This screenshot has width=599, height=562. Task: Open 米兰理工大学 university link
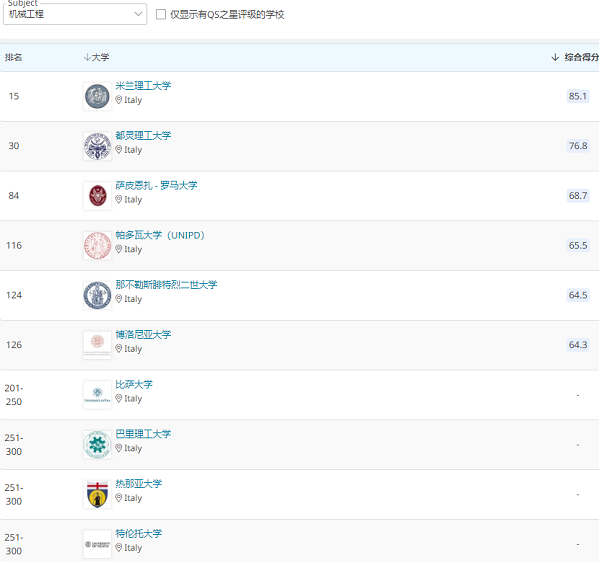pyautogui.click(x=143, y=86)
